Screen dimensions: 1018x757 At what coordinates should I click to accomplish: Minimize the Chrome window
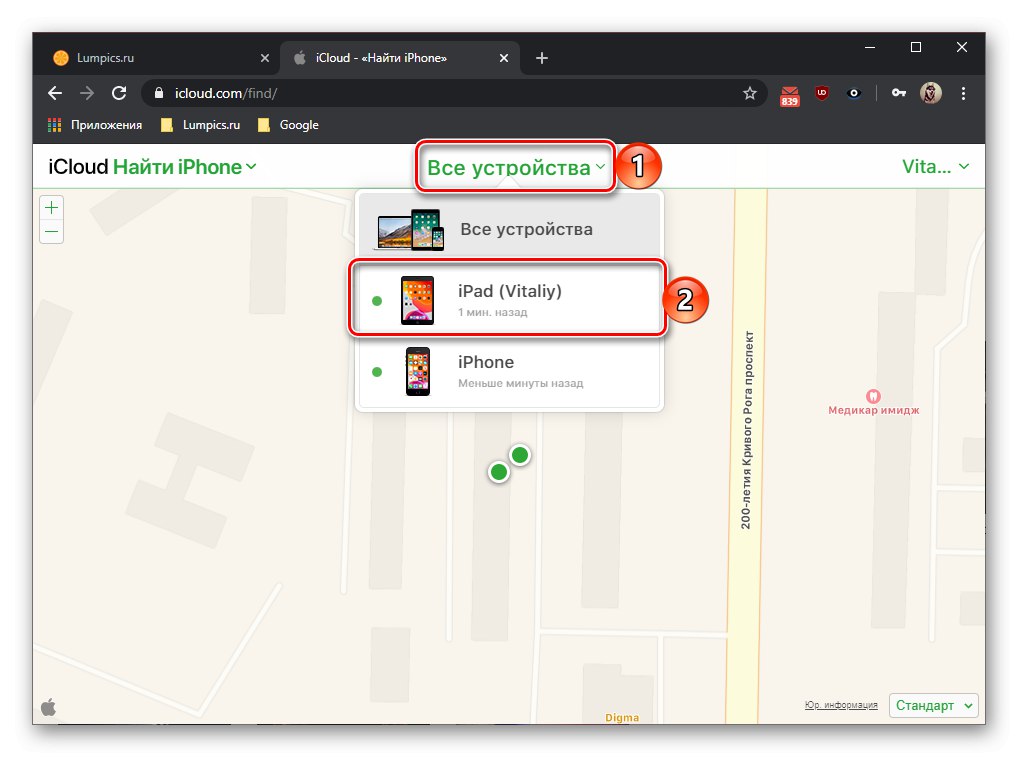pos(870,47)
